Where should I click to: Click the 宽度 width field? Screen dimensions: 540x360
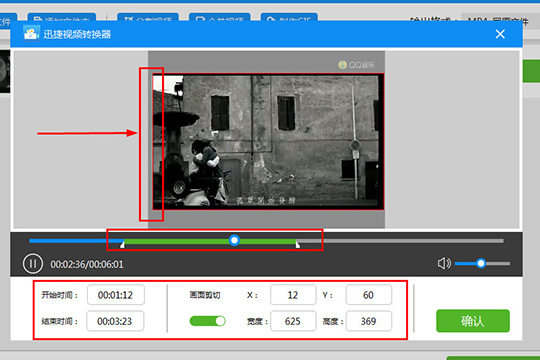(293, 321)
